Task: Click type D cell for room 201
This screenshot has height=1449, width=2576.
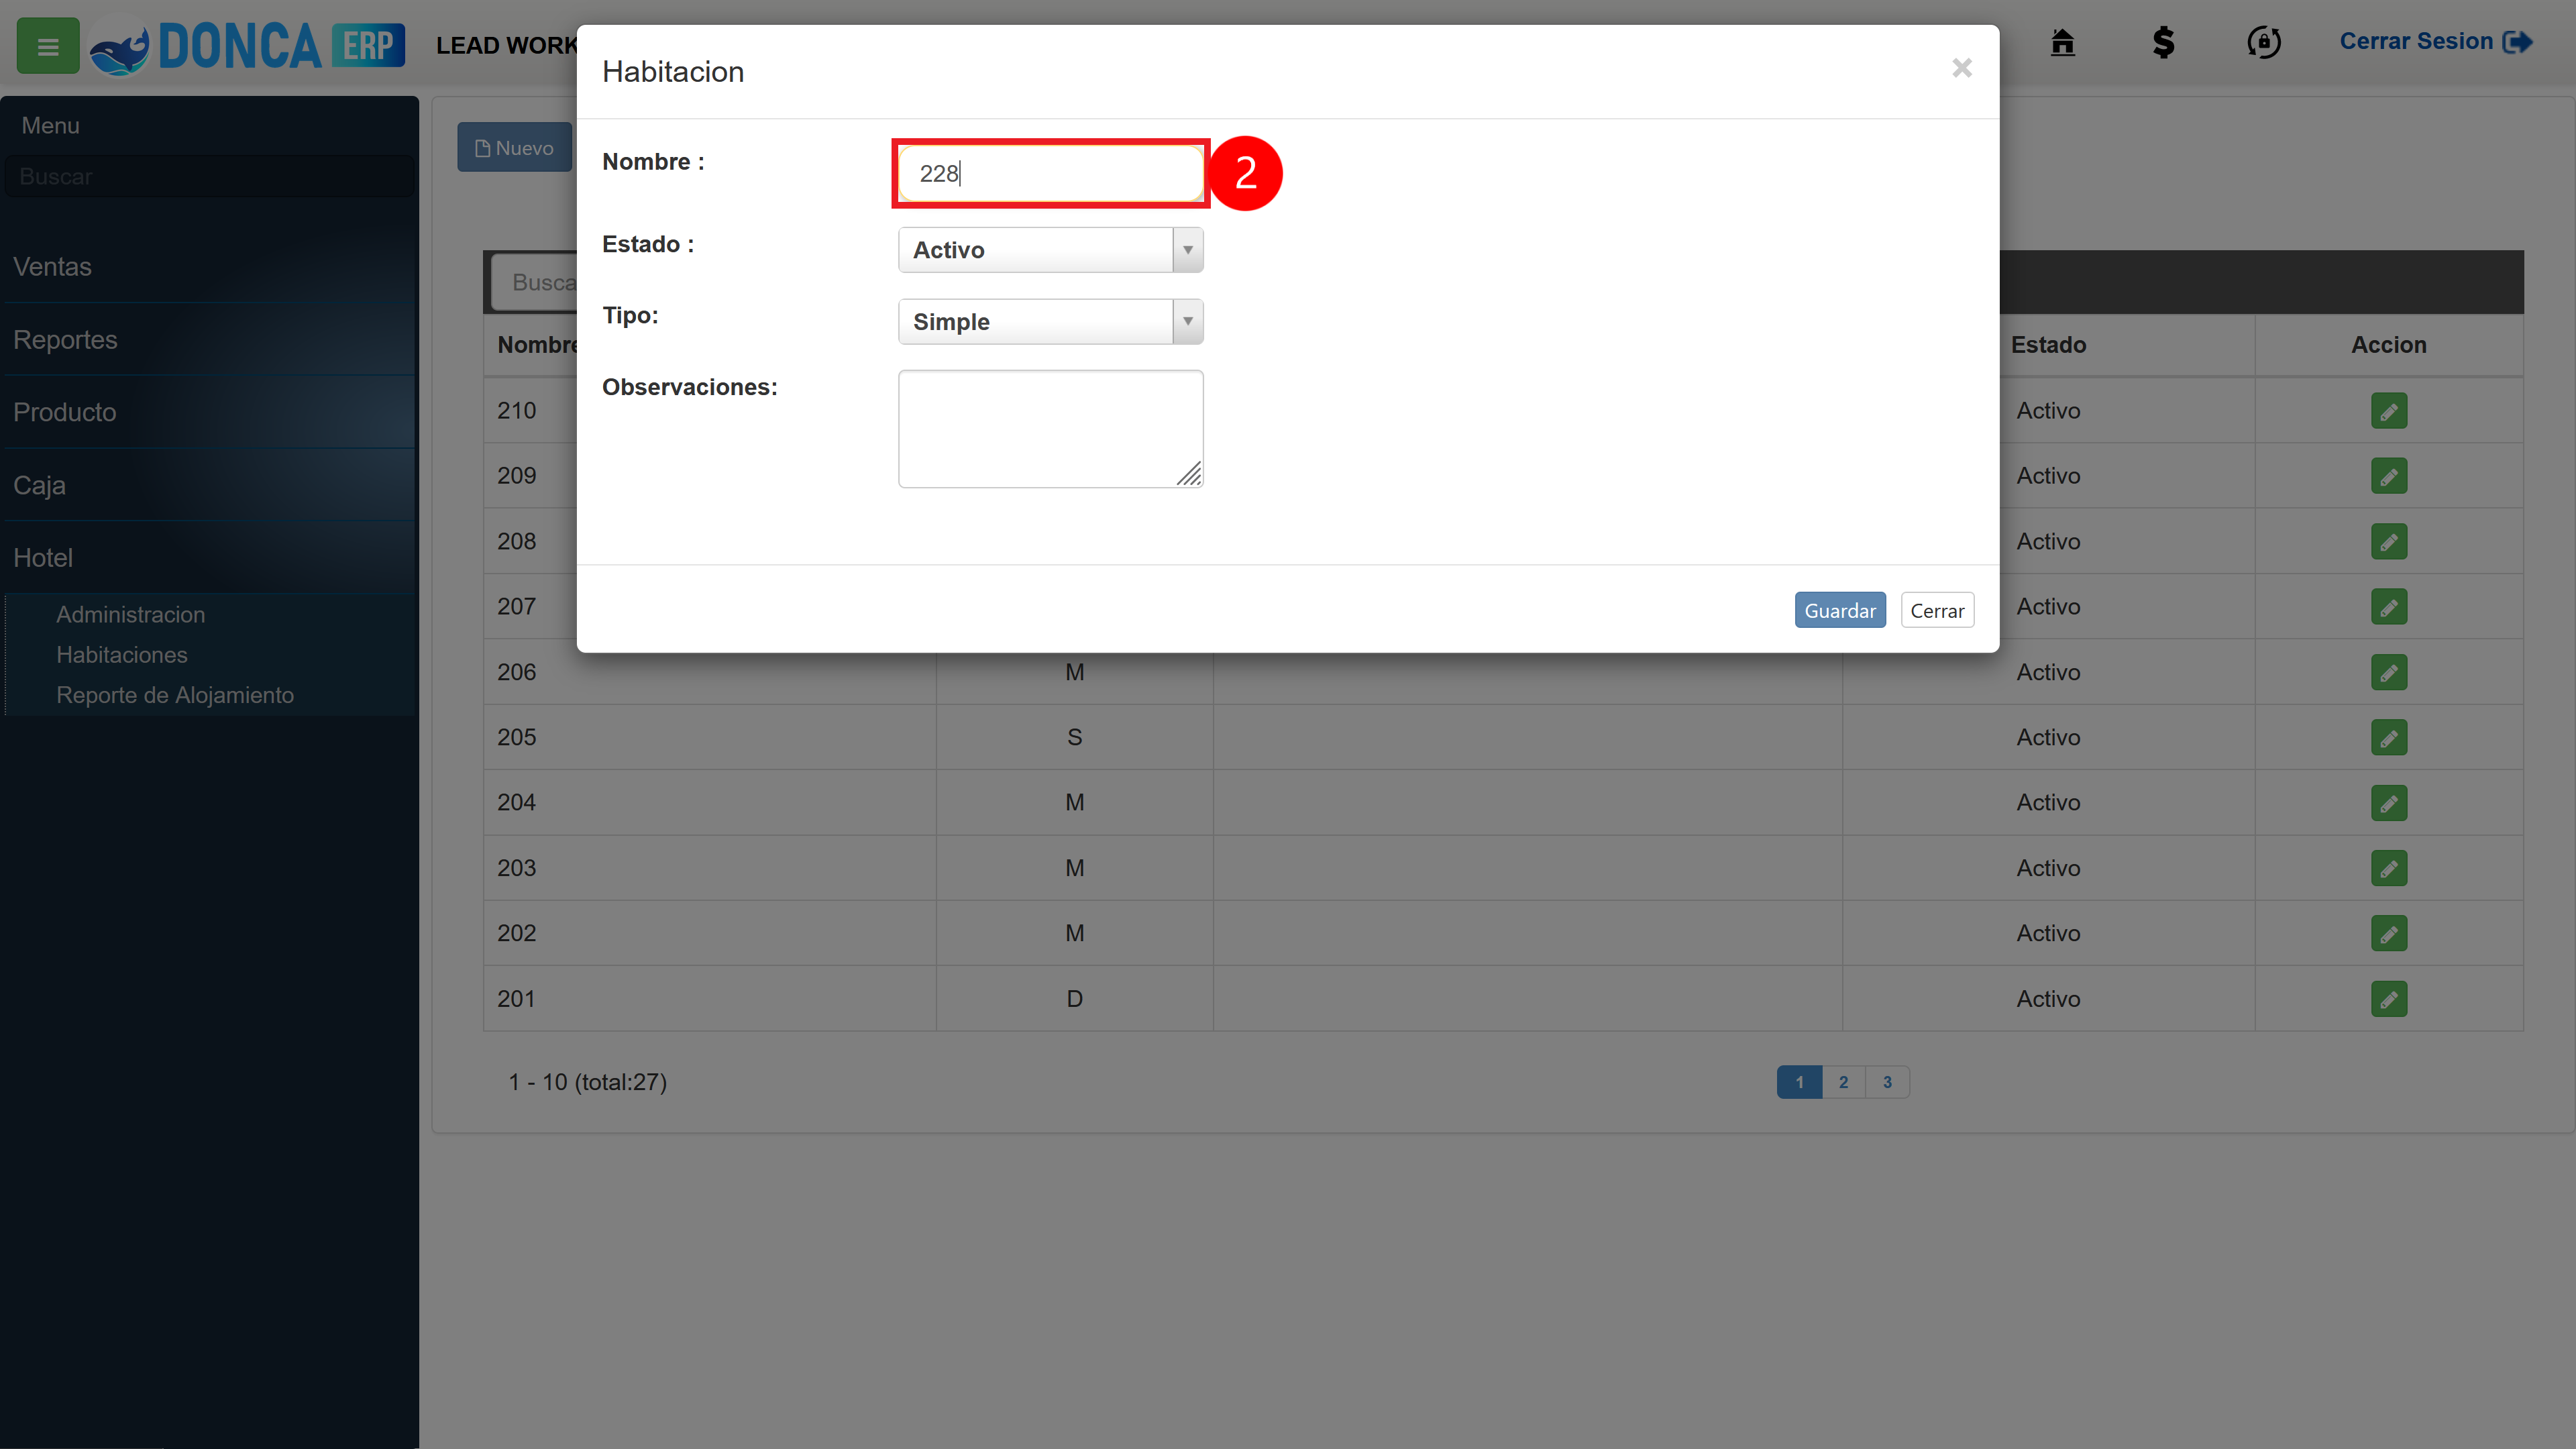Action: tap(1074, 998)
